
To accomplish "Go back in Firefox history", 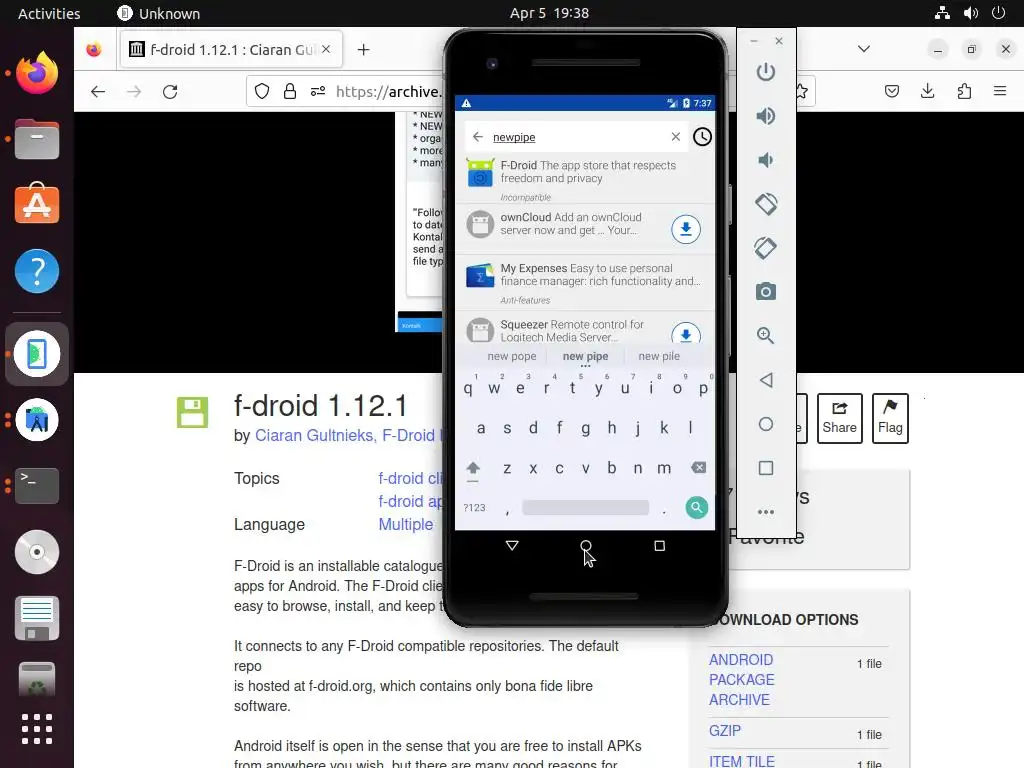I will pyautogui.click(x=98, y=91).
